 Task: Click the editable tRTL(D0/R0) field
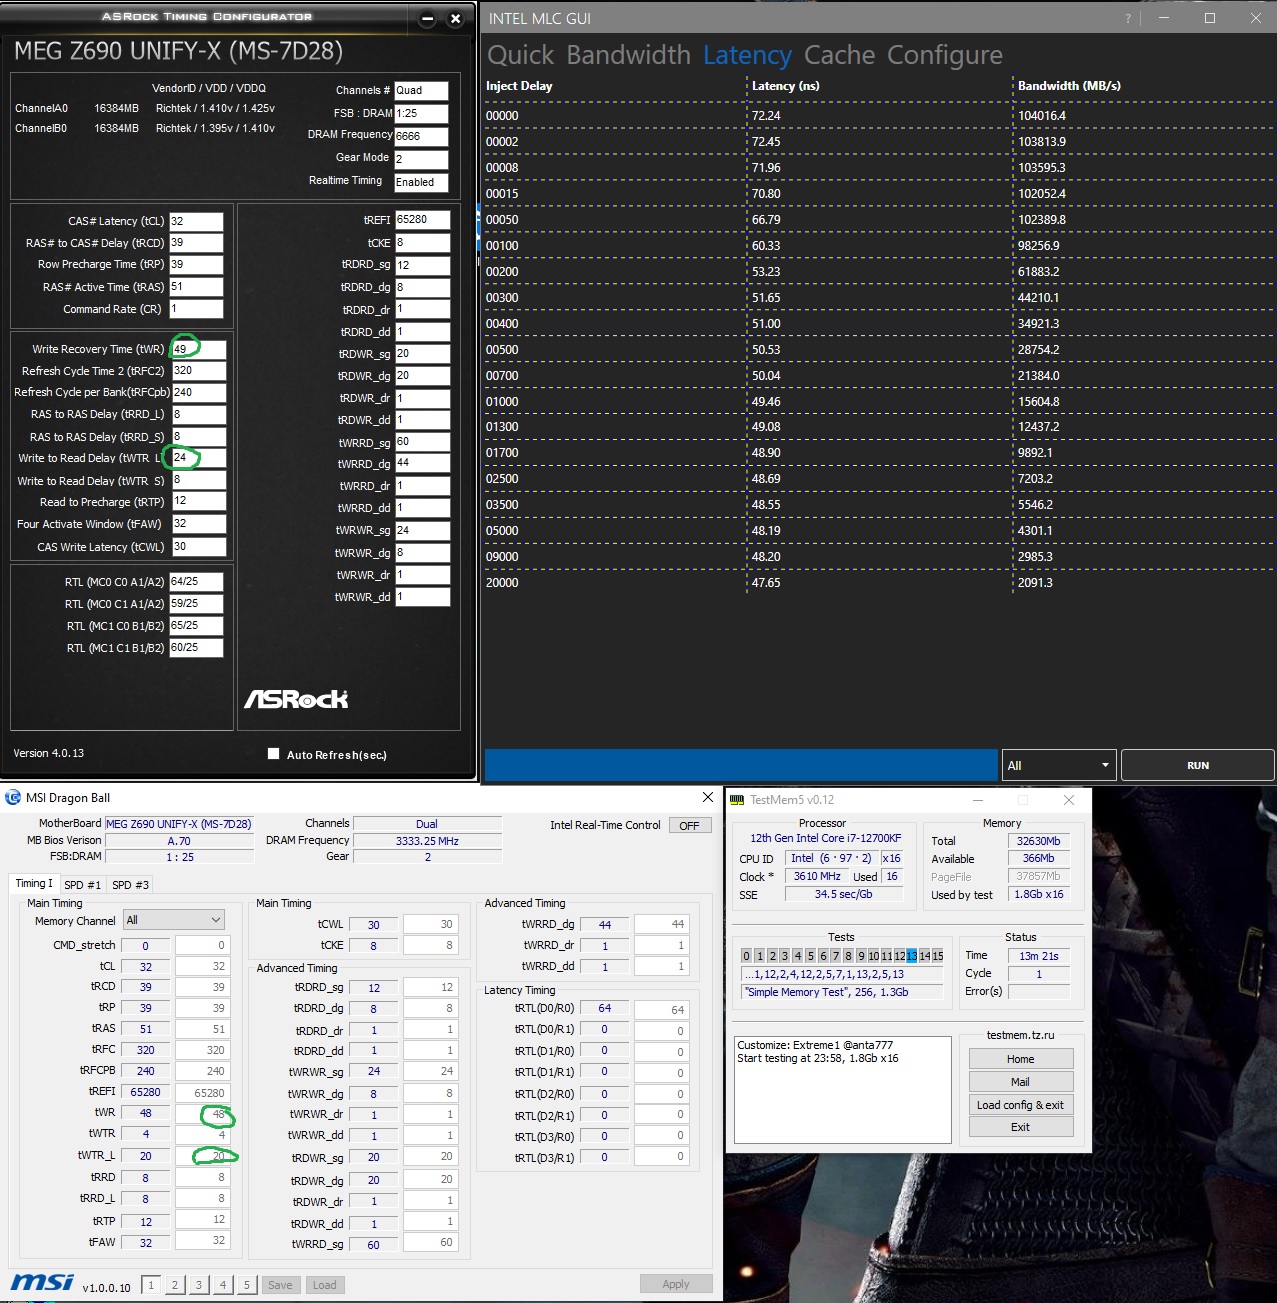pyautogui.click(x=662, y=1010)
